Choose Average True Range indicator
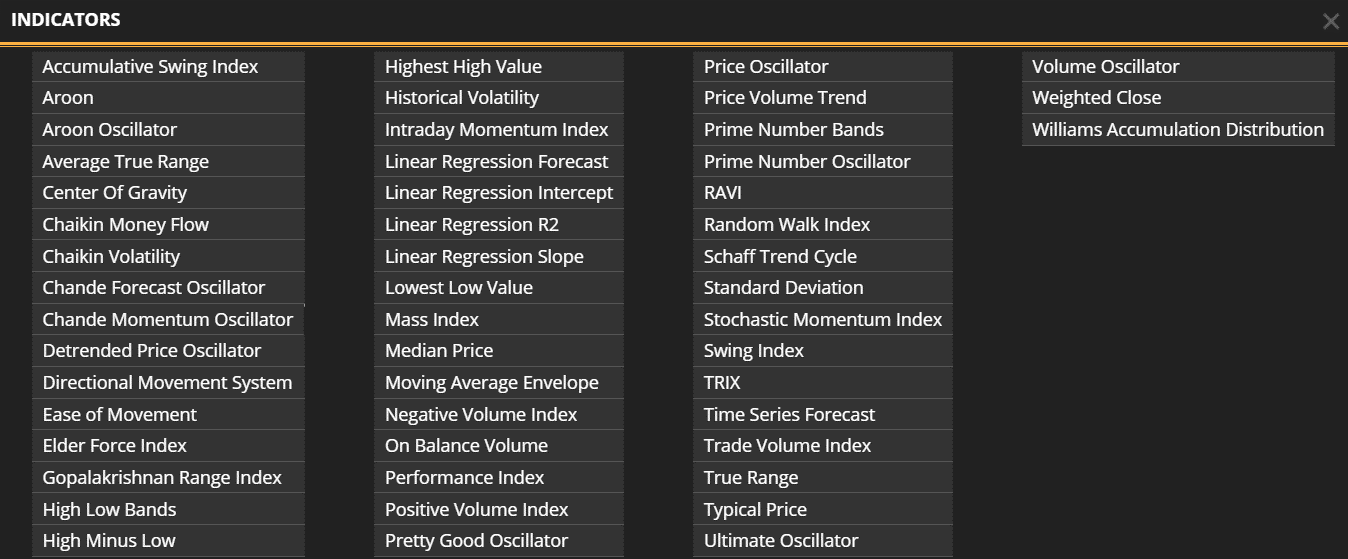 point(126,162)
